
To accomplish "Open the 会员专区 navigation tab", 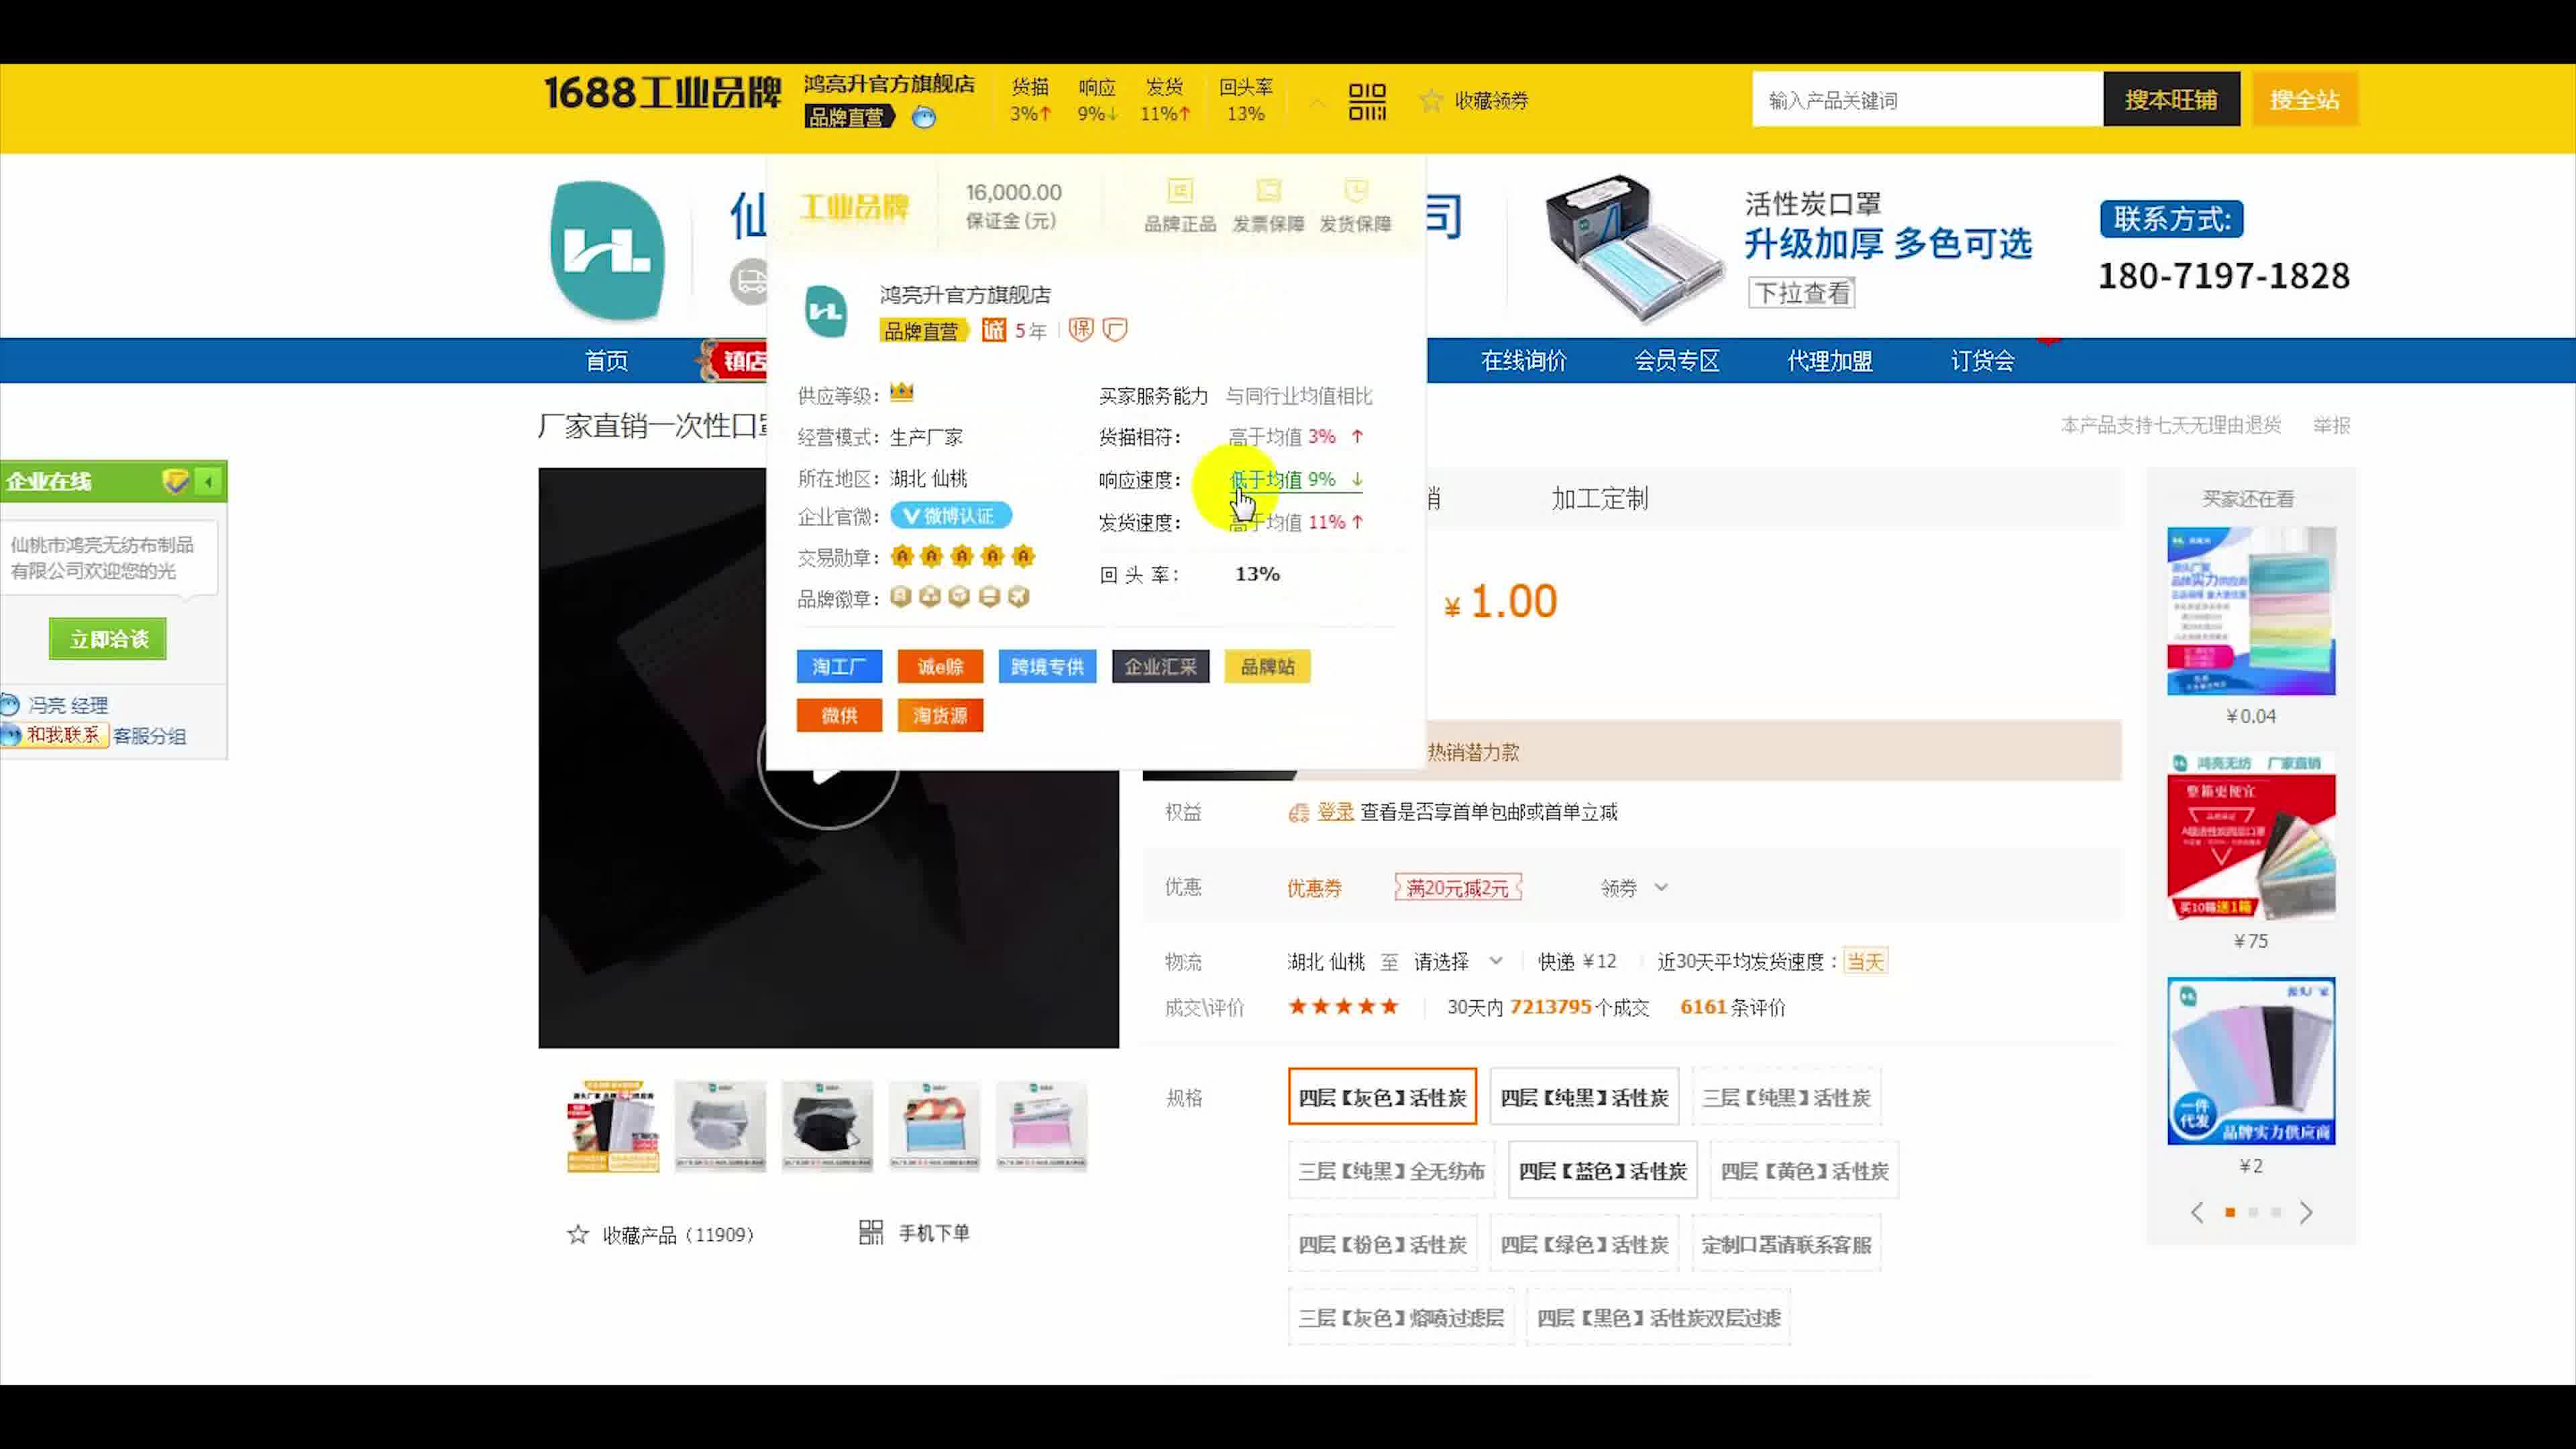I will (1676, 361).
